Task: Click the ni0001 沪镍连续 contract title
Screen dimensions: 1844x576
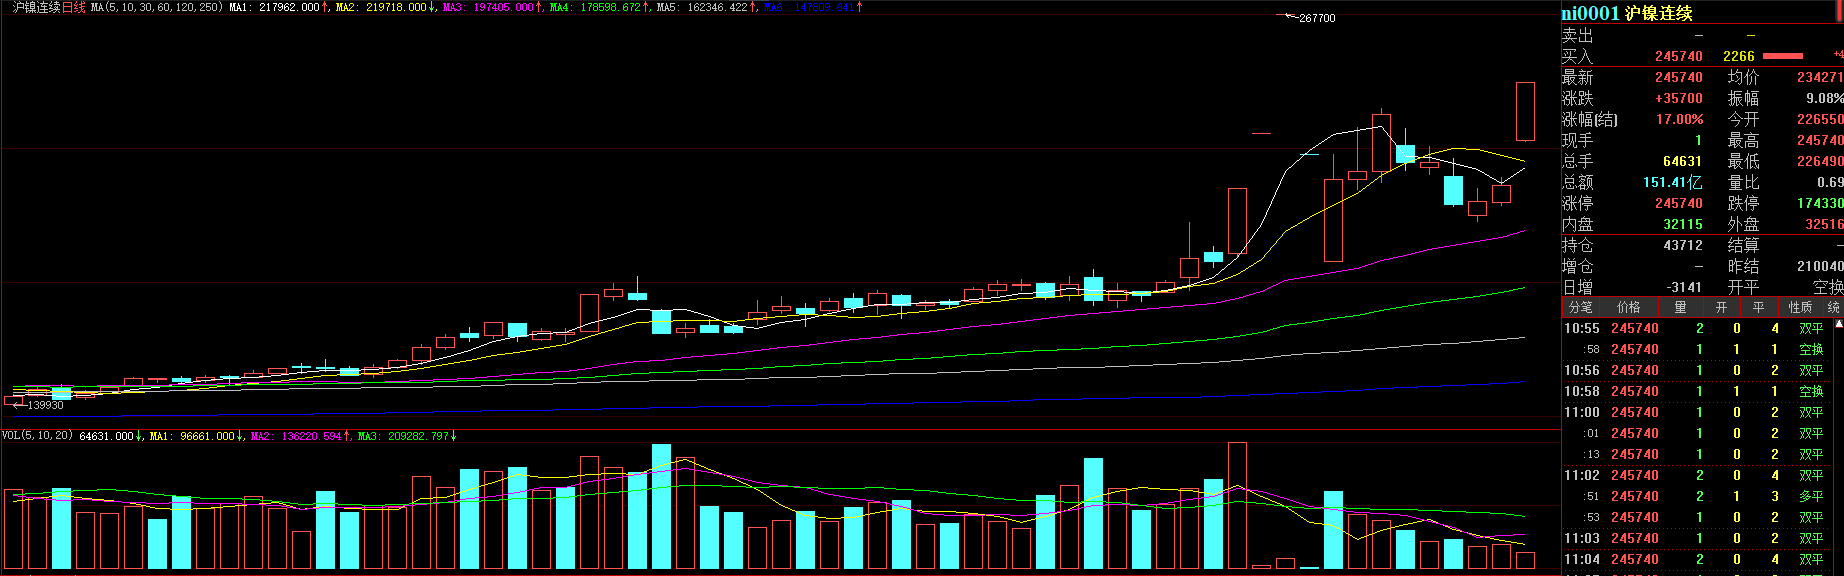Action: 1627,13
